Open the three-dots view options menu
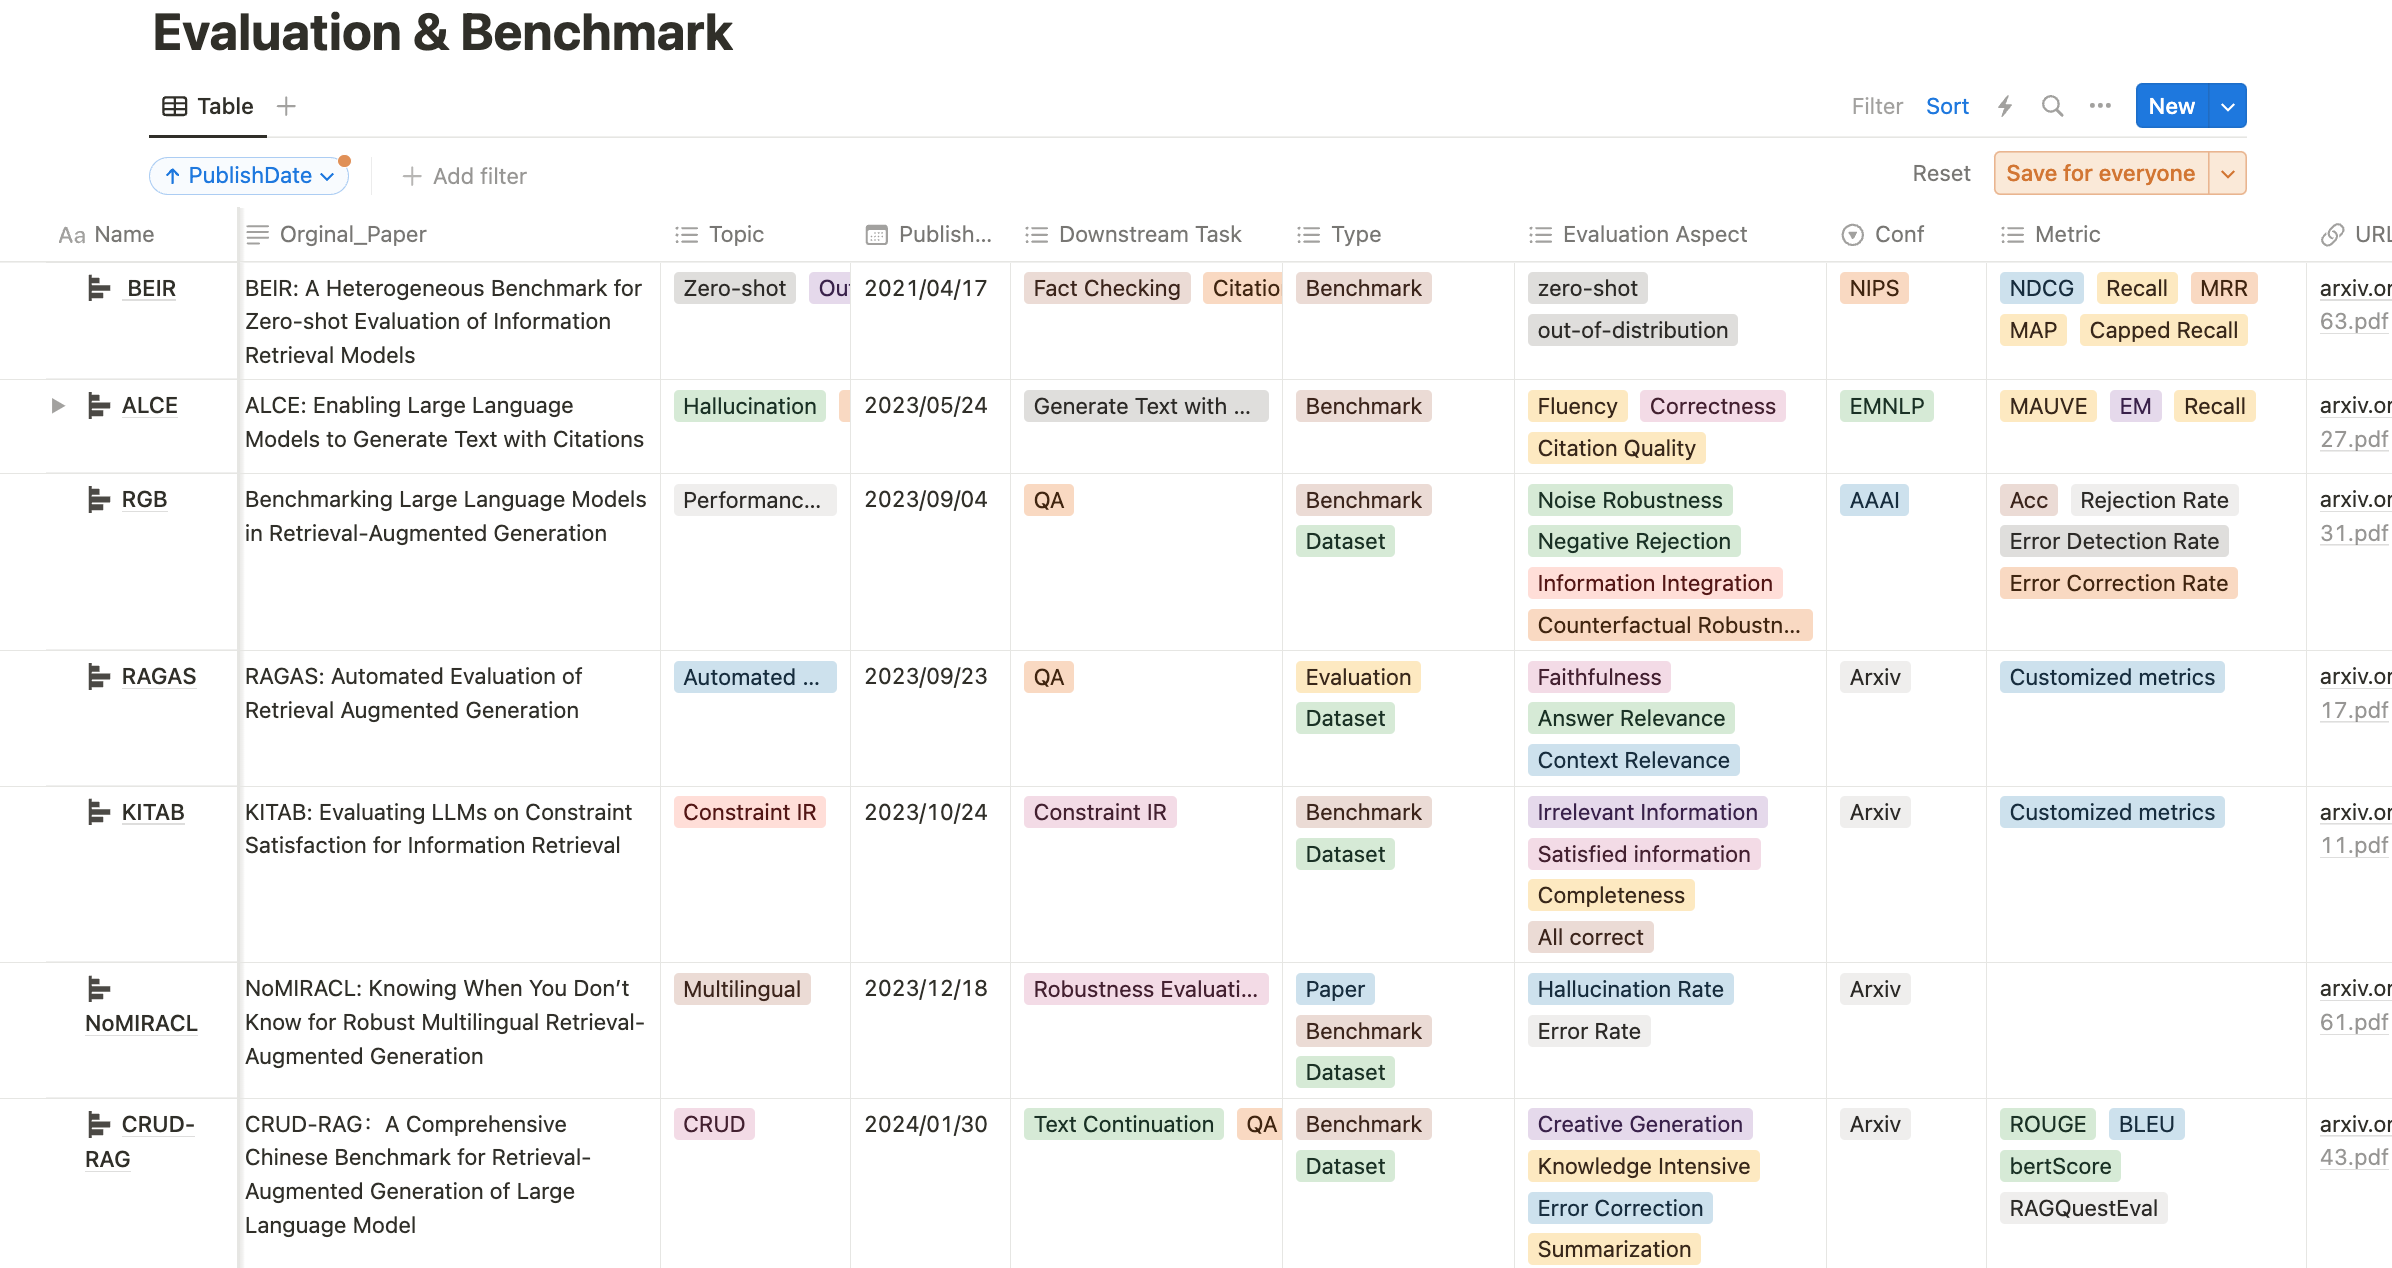 pyautogui.click(x=2100, y=106)
